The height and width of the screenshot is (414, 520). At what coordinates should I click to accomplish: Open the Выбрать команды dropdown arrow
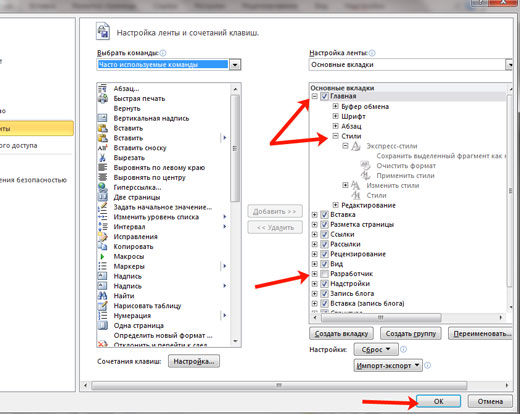tap(235, 64)
